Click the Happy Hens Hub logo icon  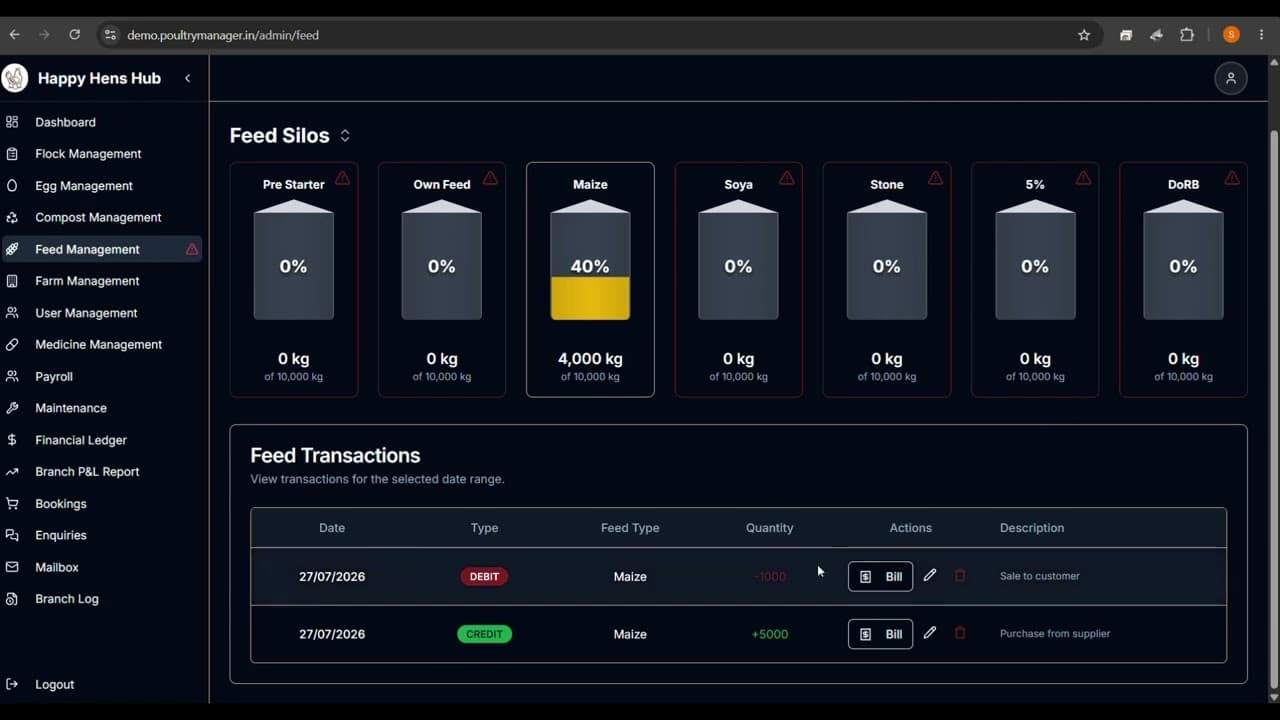(x=15, y=78)
